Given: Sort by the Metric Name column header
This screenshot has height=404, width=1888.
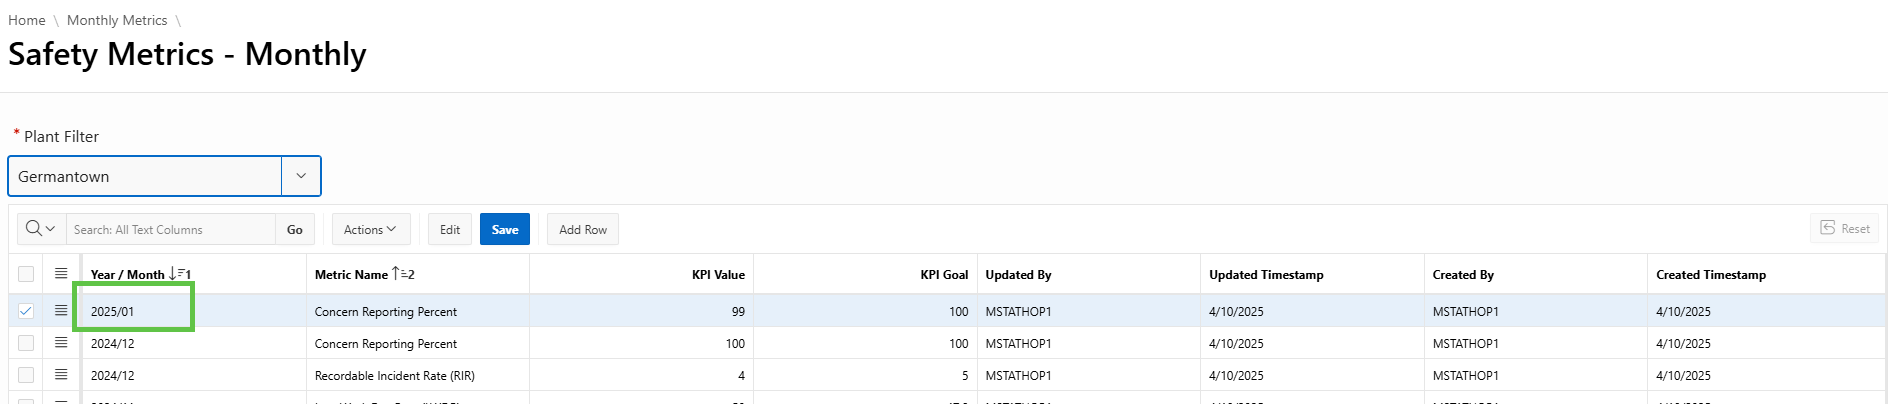Looking at the screenshot, I should click(x=351, y=275).
